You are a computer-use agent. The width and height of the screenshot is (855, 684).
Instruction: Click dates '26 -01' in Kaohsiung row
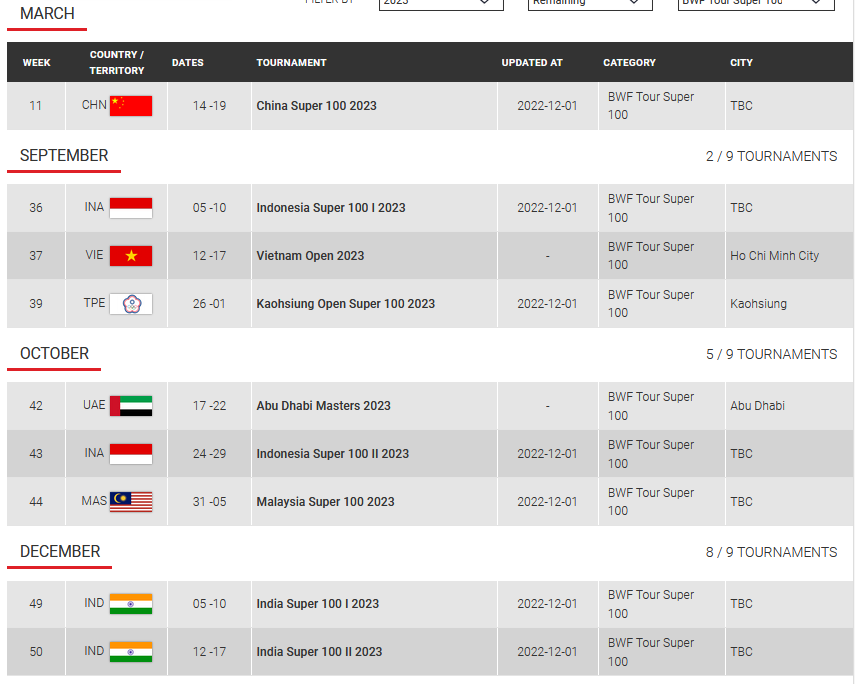pyautogui.click(x=209, y=304)
